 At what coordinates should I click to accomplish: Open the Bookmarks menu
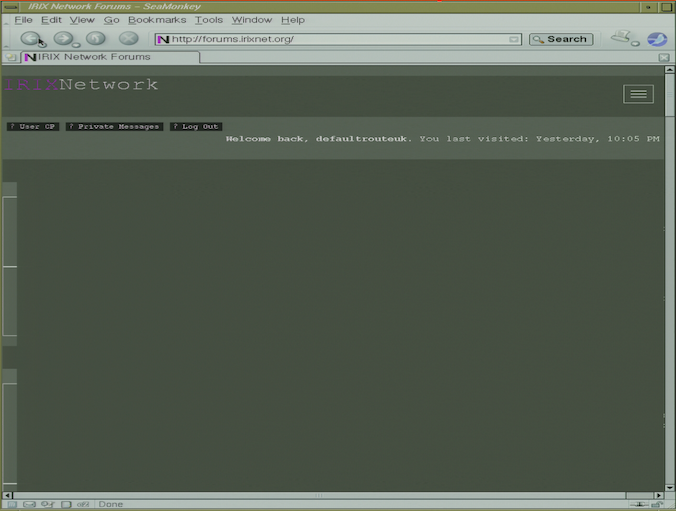(x=157, y=20)
